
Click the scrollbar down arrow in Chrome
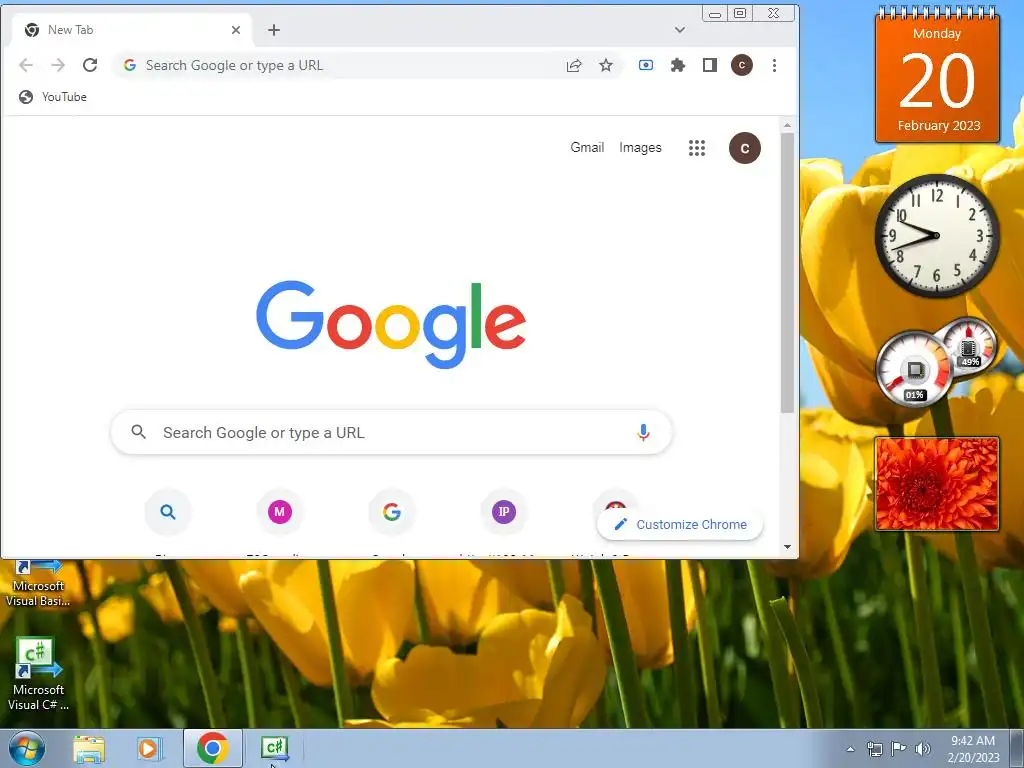(x=788, y=547)
